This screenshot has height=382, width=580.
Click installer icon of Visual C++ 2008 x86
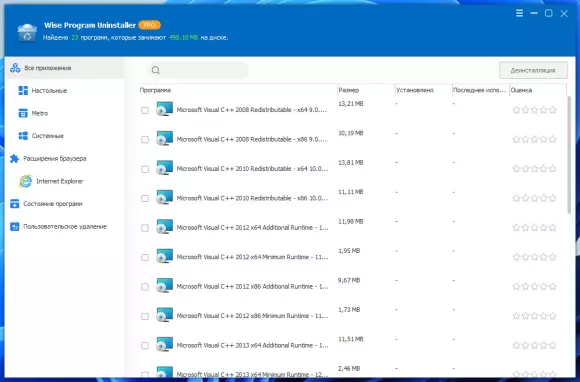click(164, 138)
